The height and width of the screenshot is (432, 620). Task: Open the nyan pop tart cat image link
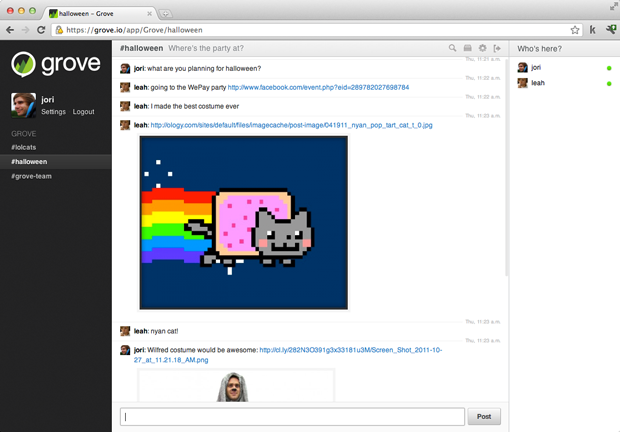pos(291,125)
